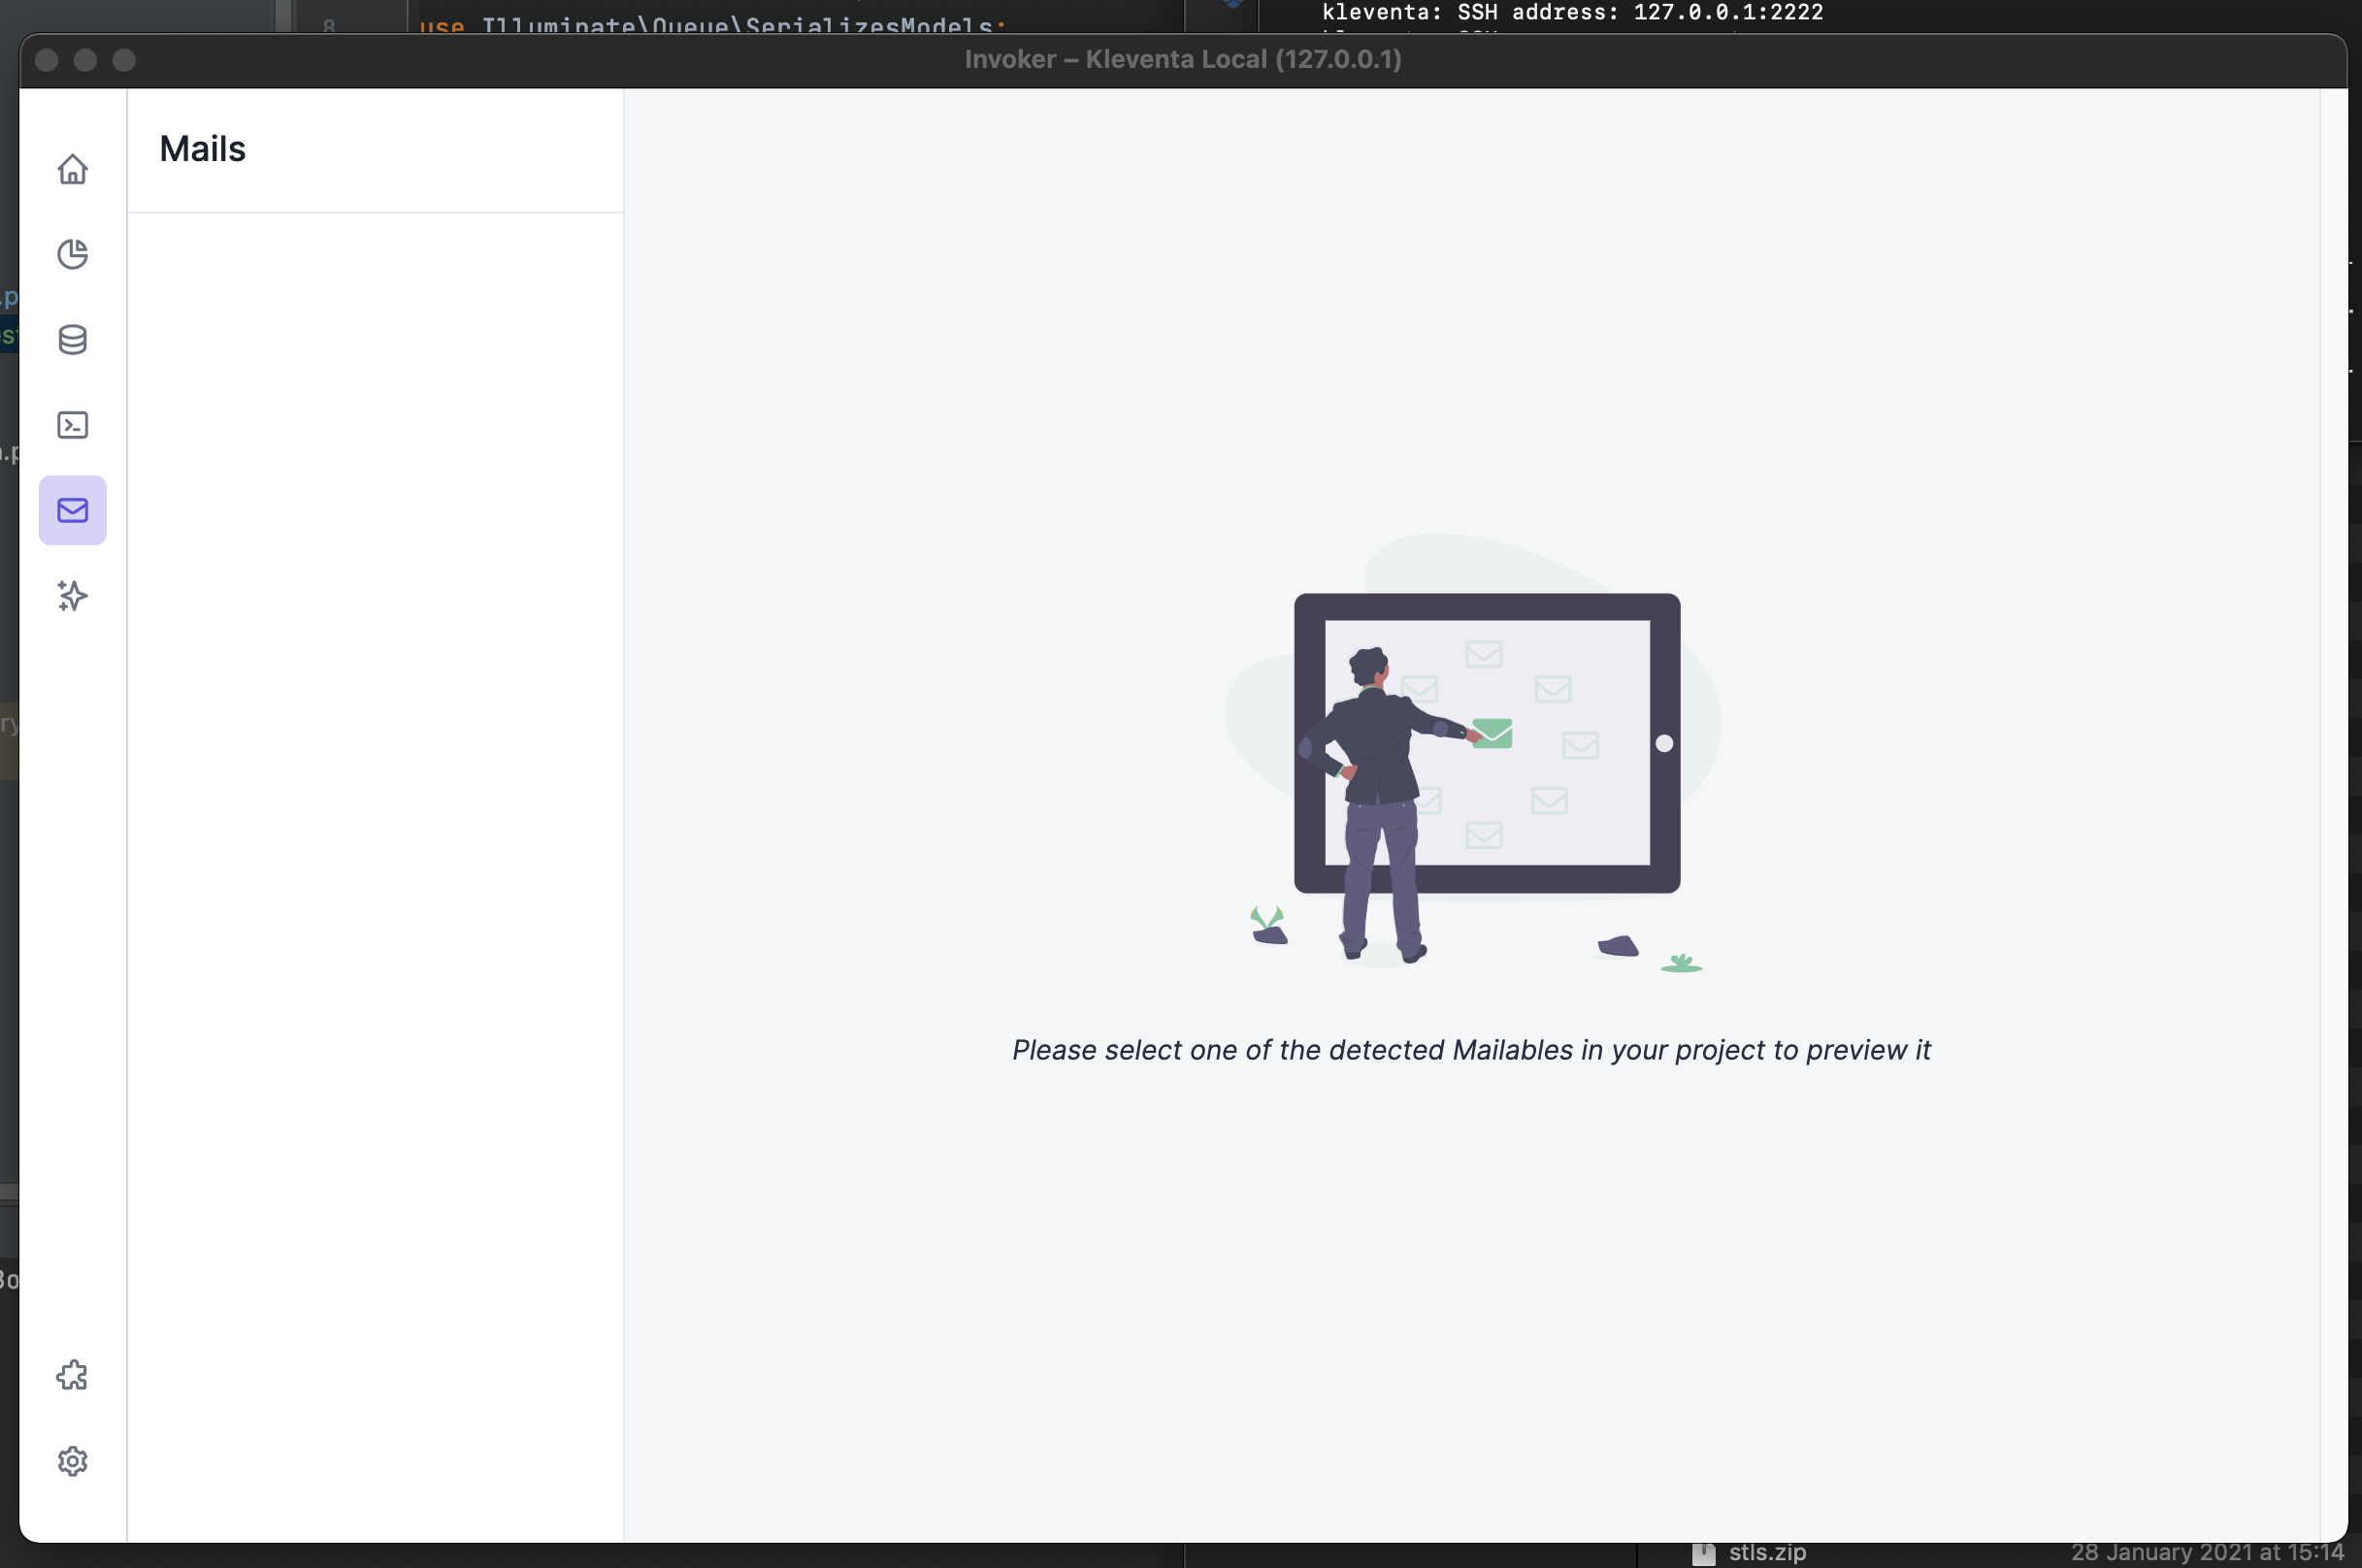Open the Tinker terminal panel

point(72,424)
